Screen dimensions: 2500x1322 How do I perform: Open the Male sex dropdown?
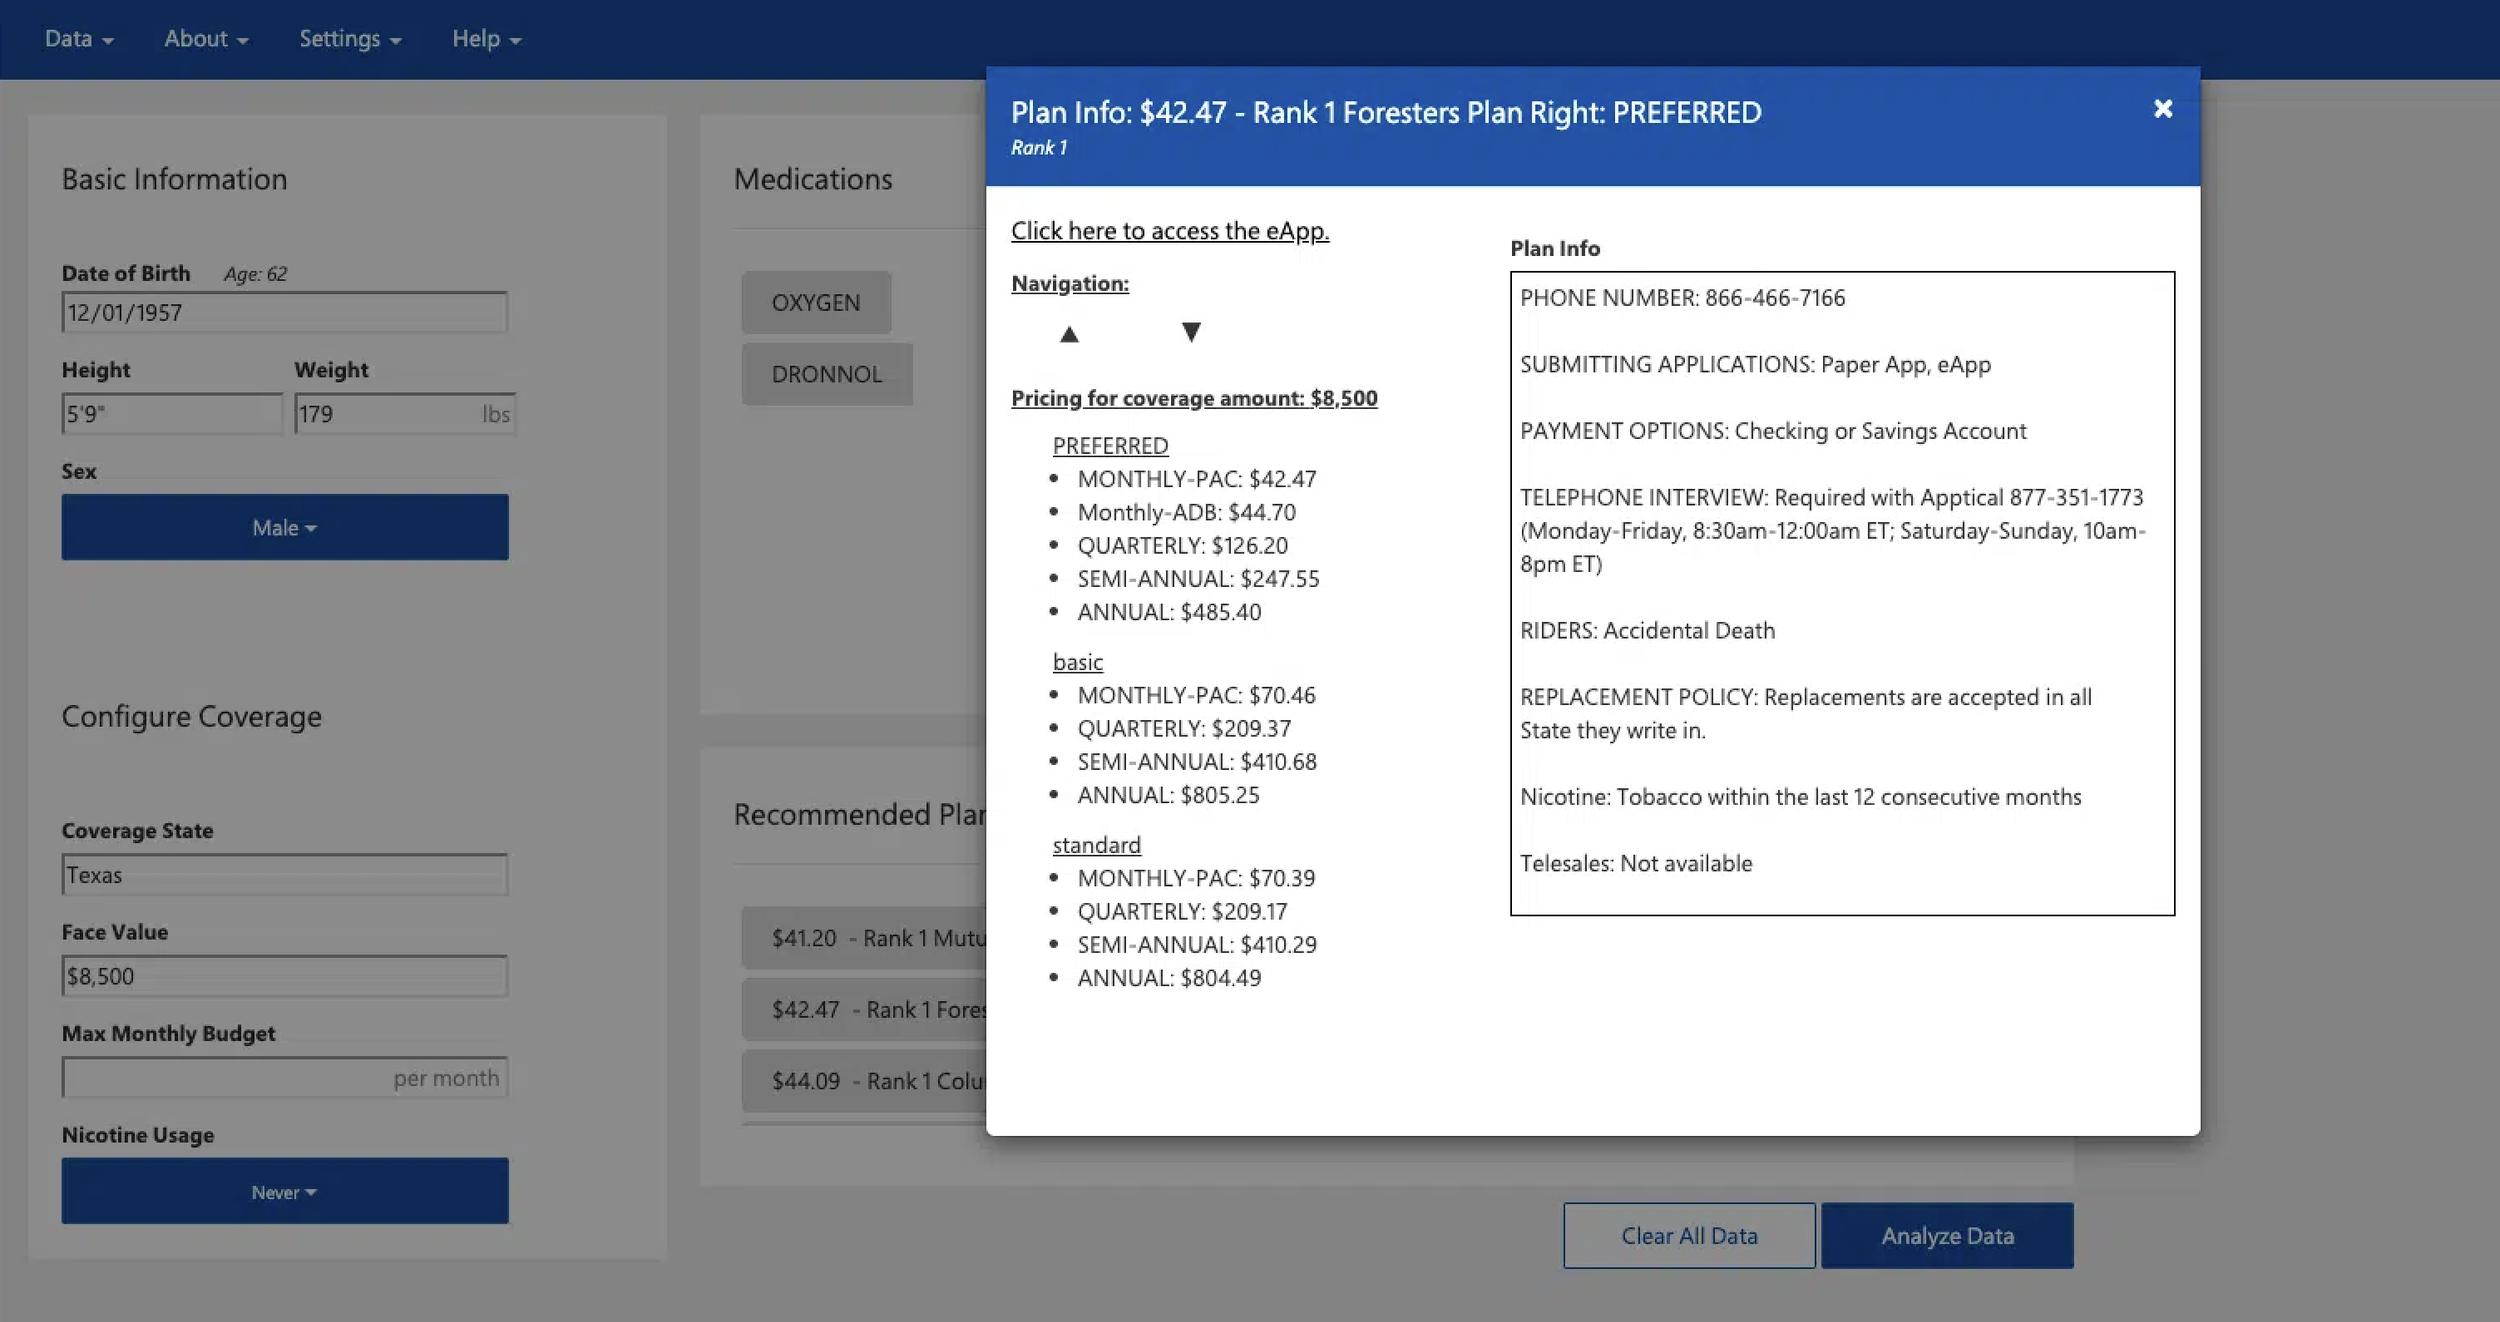pos(285,527)
